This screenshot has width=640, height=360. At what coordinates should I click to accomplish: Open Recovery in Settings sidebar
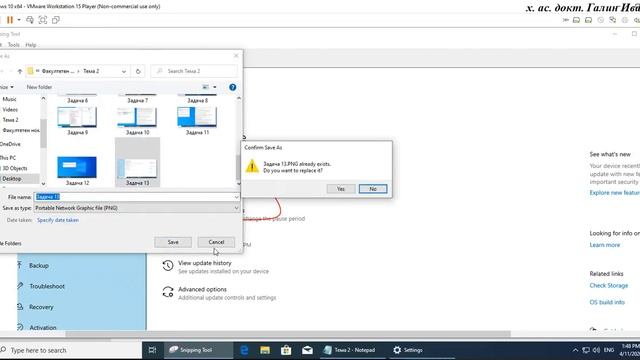coord(41,307)
